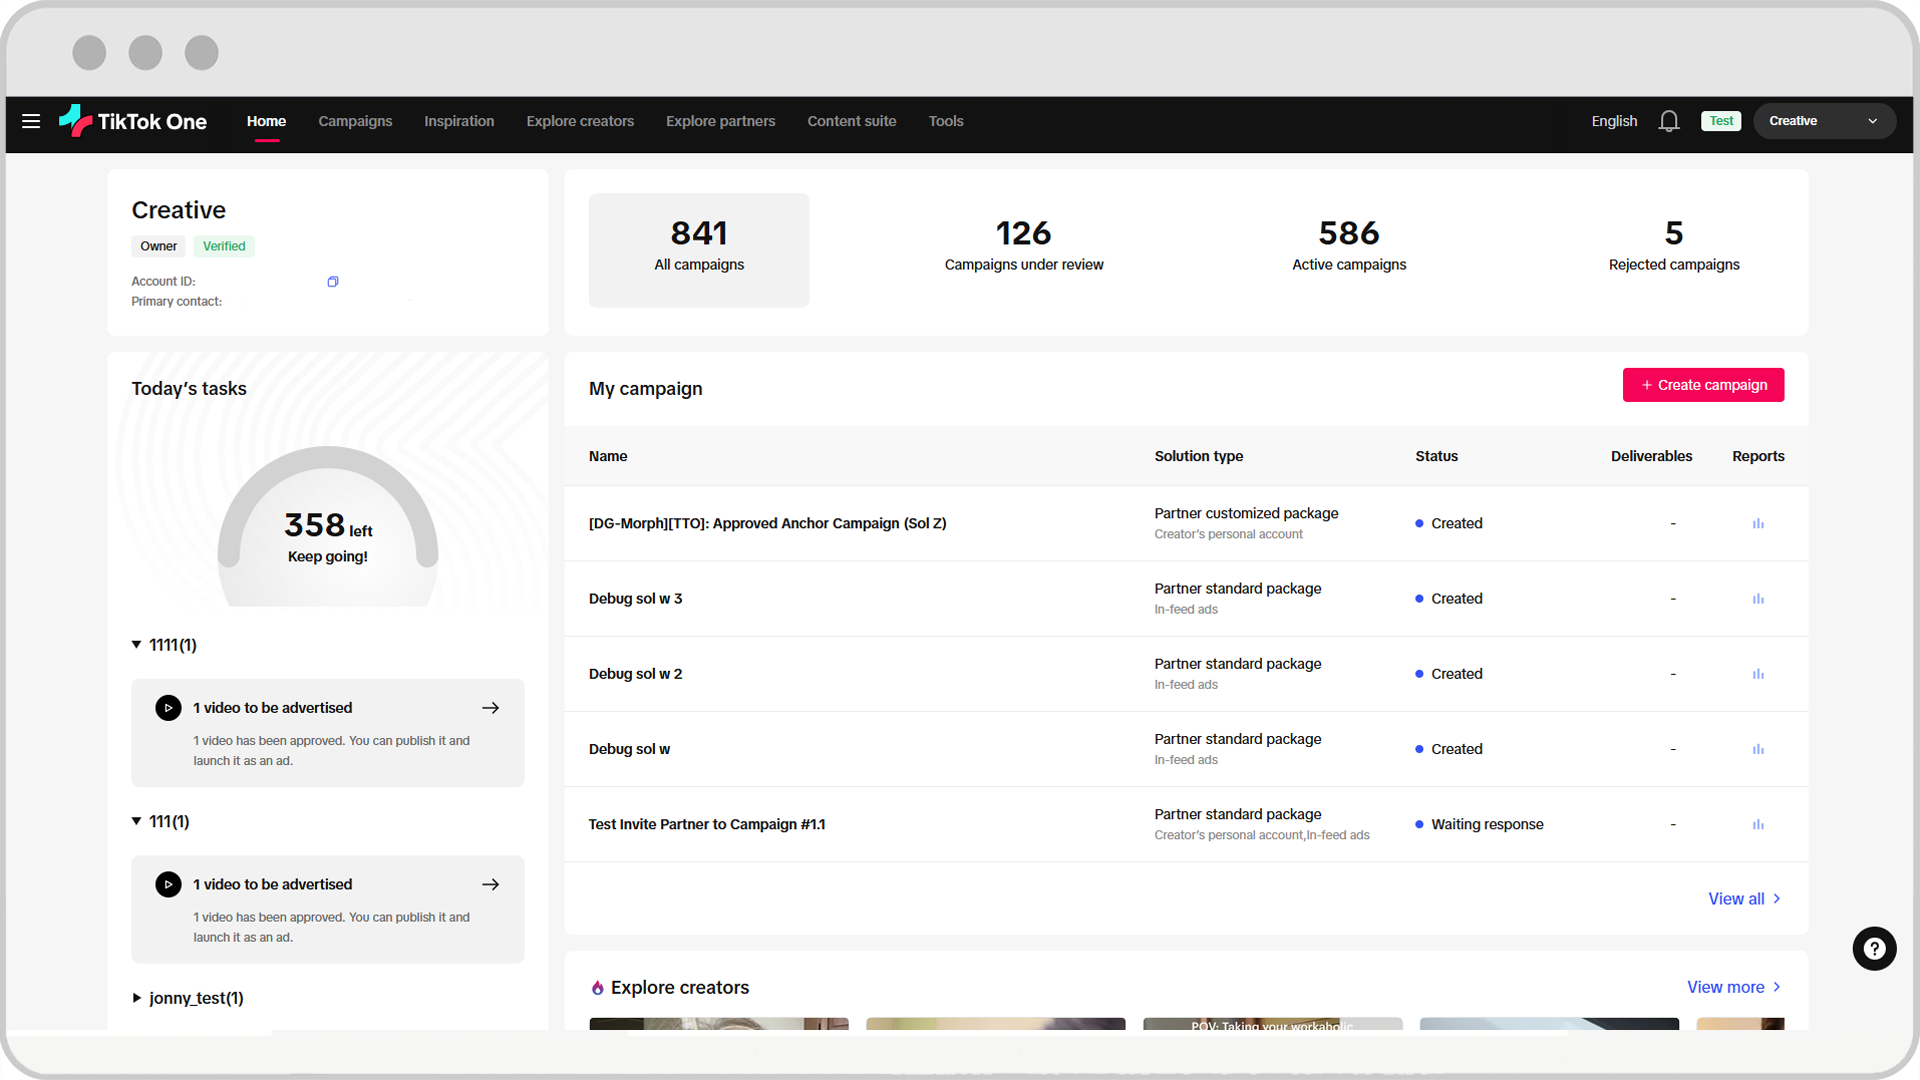Screen dimensions: 1920x1080
Task: Click the View all campaigns link
Action: 1743,899
